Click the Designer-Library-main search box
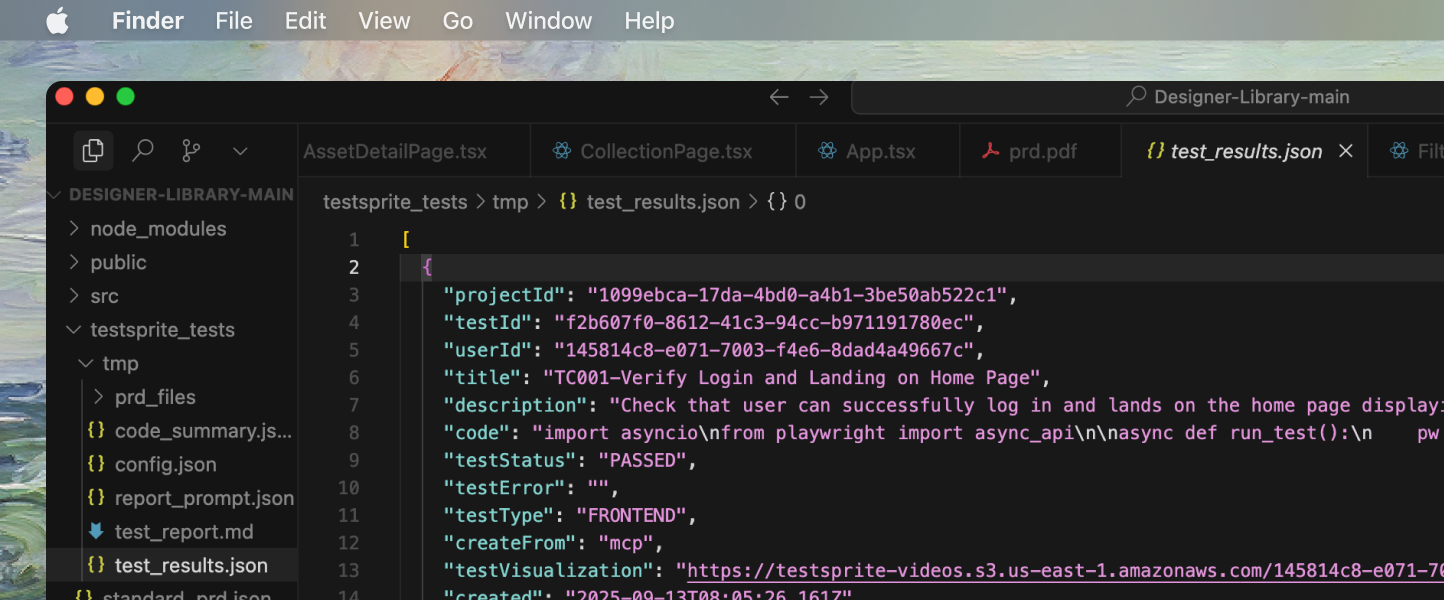Screen dimensions: 1444x600 [1147, 97]
